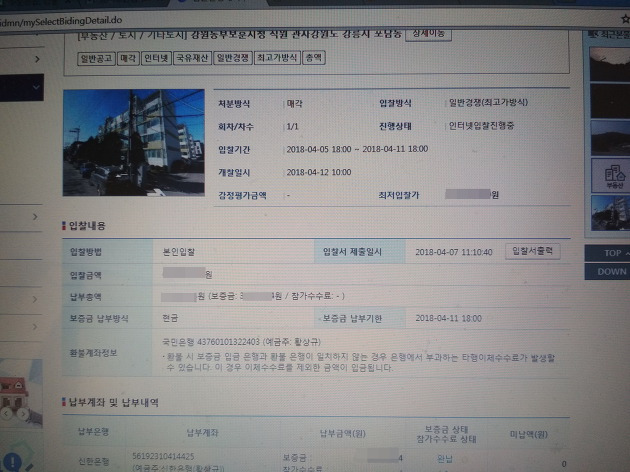Jump to page top with TOP button

(610, 253)
